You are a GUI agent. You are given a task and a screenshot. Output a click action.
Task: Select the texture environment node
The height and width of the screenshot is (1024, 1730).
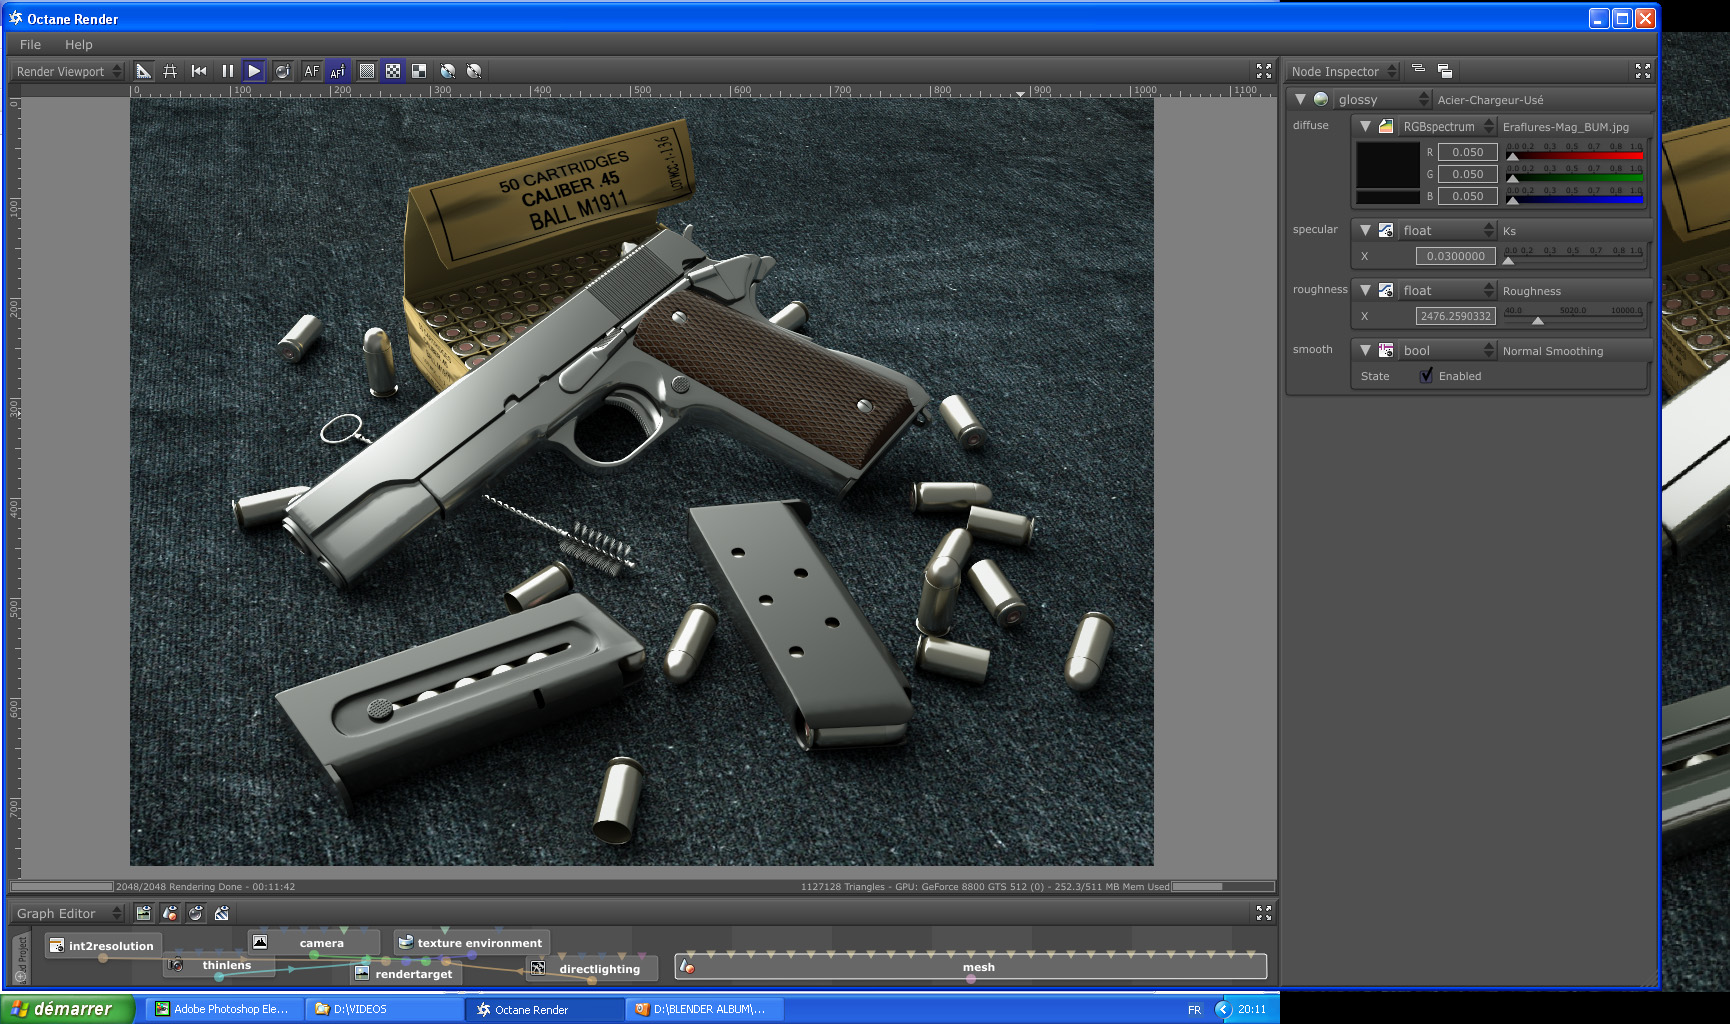click(471, 942)
